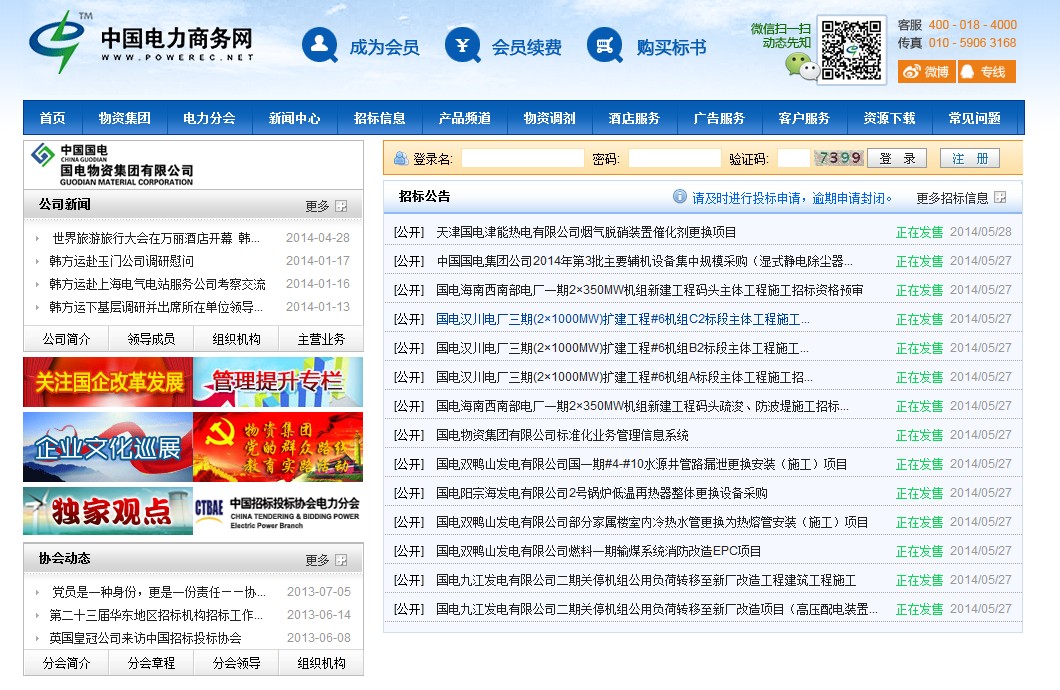Viewport: 1060px width, 690px height.
Task: Open tender 国电汉川电厂三期#6机组C2标段
Action: [x=623, y=319]
